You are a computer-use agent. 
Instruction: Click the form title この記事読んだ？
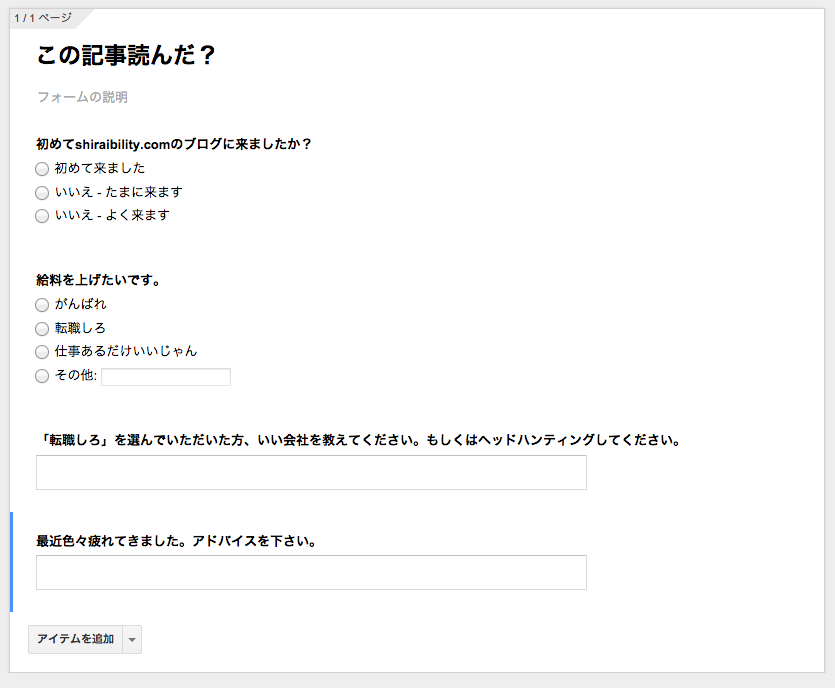126,55
